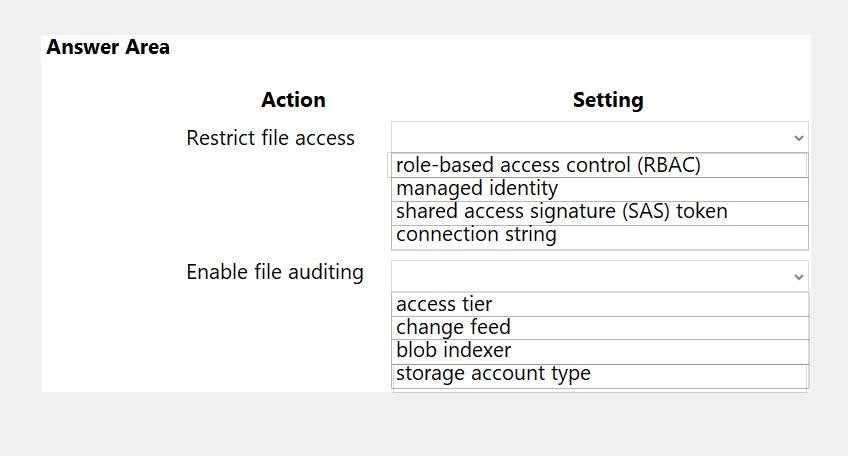This screenshot has height=456, width=848.
Task: Click the Answer Area heading
Action: [108, 47]
